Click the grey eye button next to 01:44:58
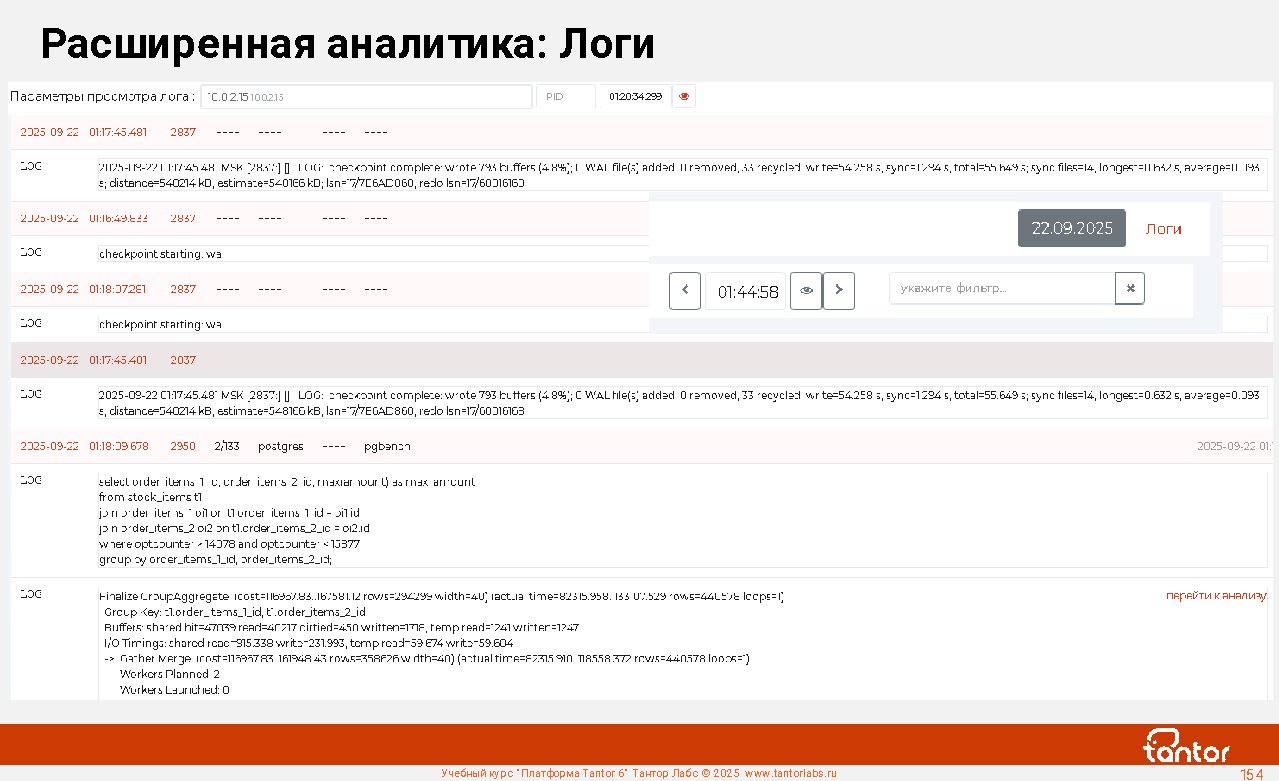The width and height of the screenshot is (1279, 781). (x=806, y=291)
